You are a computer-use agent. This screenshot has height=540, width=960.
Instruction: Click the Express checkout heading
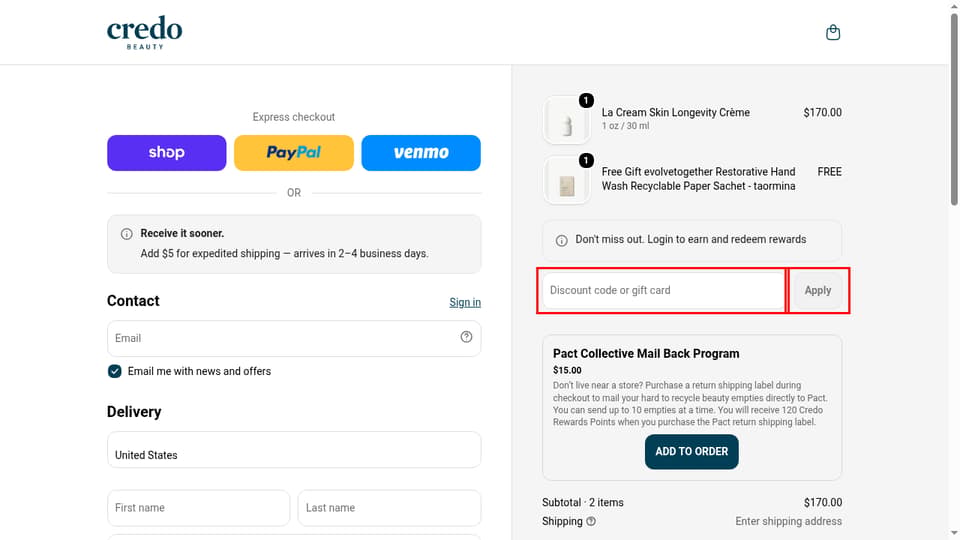click(294, 117)
